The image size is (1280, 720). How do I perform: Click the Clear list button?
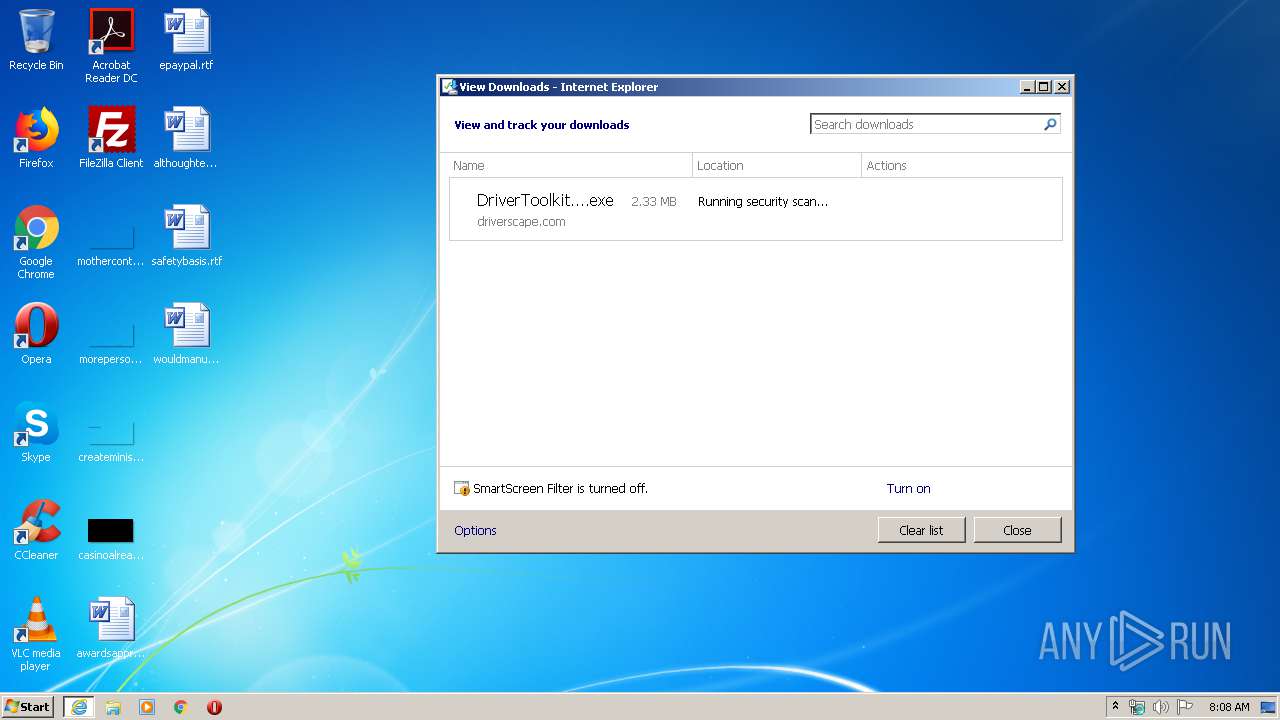(921, 530)
